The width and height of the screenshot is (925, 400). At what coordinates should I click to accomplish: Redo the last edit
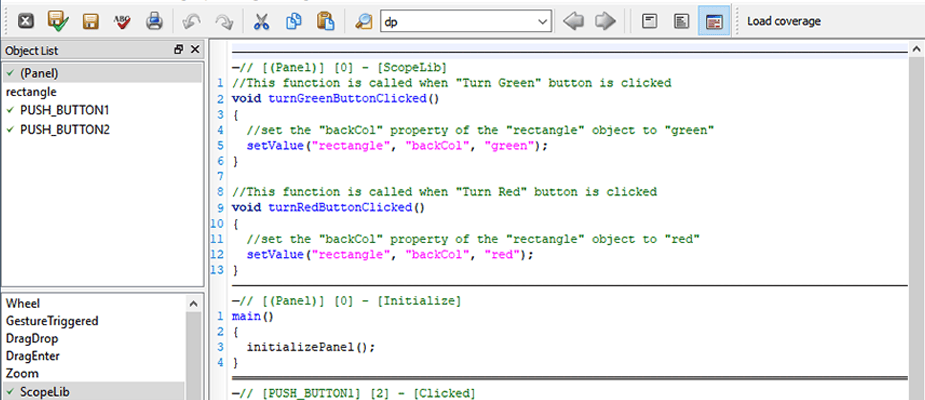pyautogui.click(x=224, y=22)
